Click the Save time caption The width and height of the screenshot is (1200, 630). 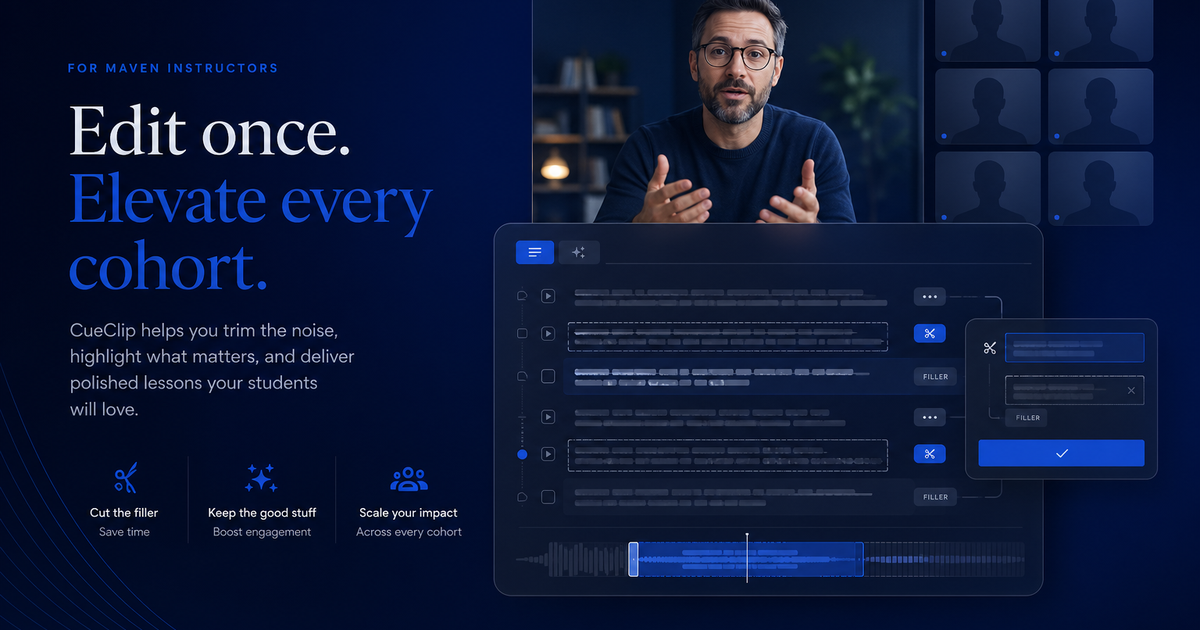[x=124, y=532]
